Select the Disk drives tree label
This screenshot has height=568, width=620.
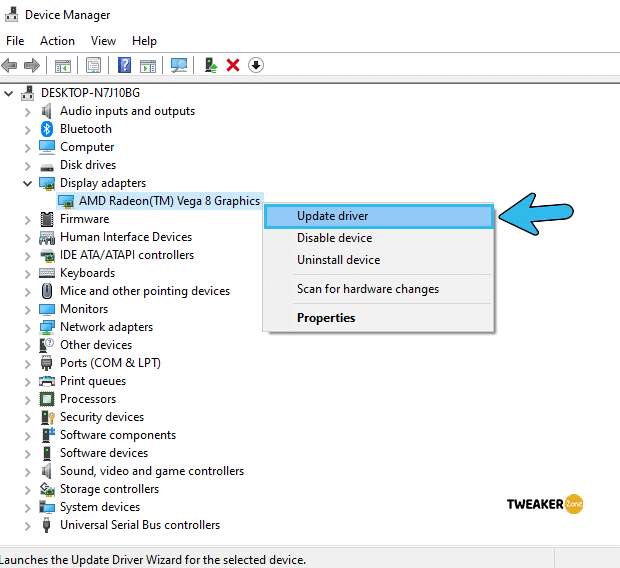88,165
